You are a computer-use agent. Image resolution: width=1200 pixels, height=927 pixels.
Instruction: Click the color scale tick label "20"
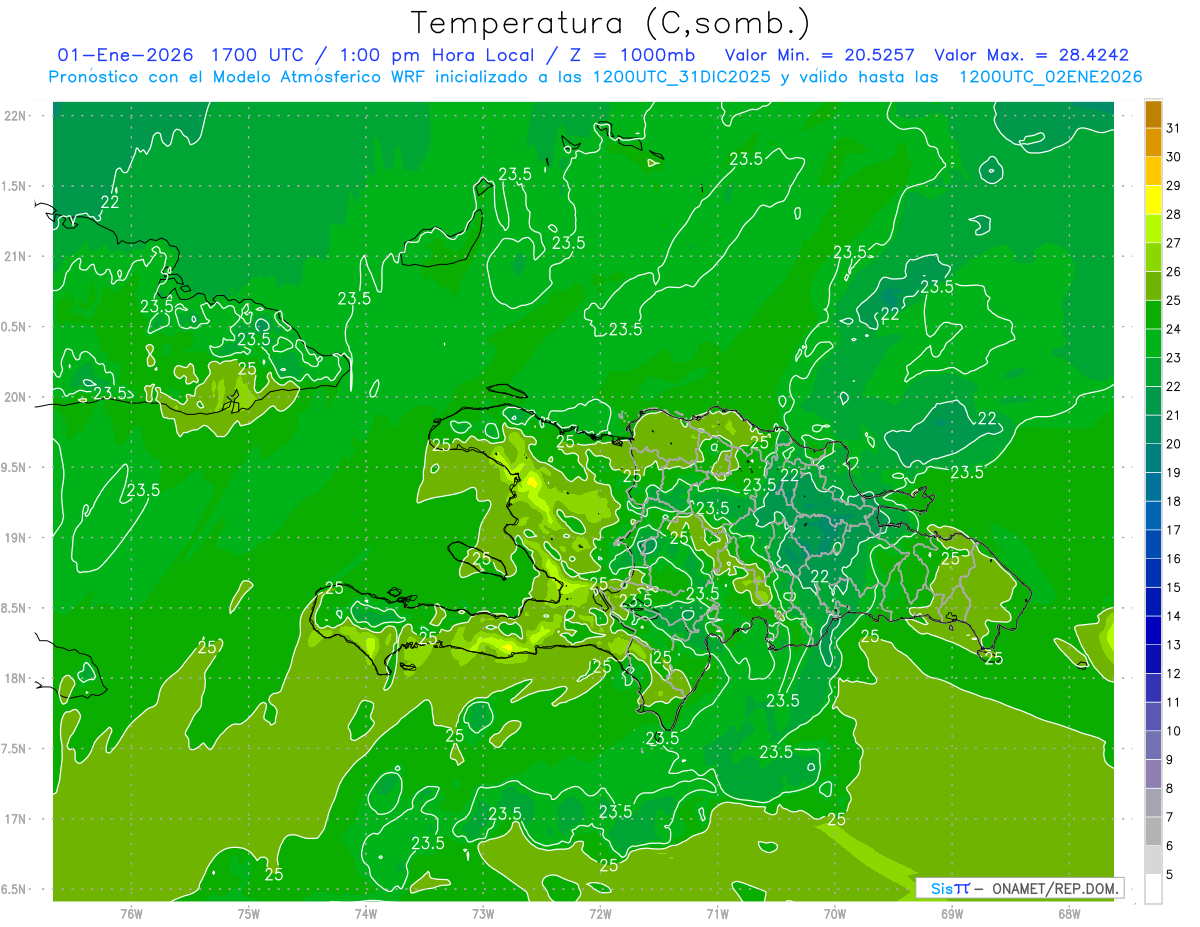pyautogui.click(x=1174, y=444)
